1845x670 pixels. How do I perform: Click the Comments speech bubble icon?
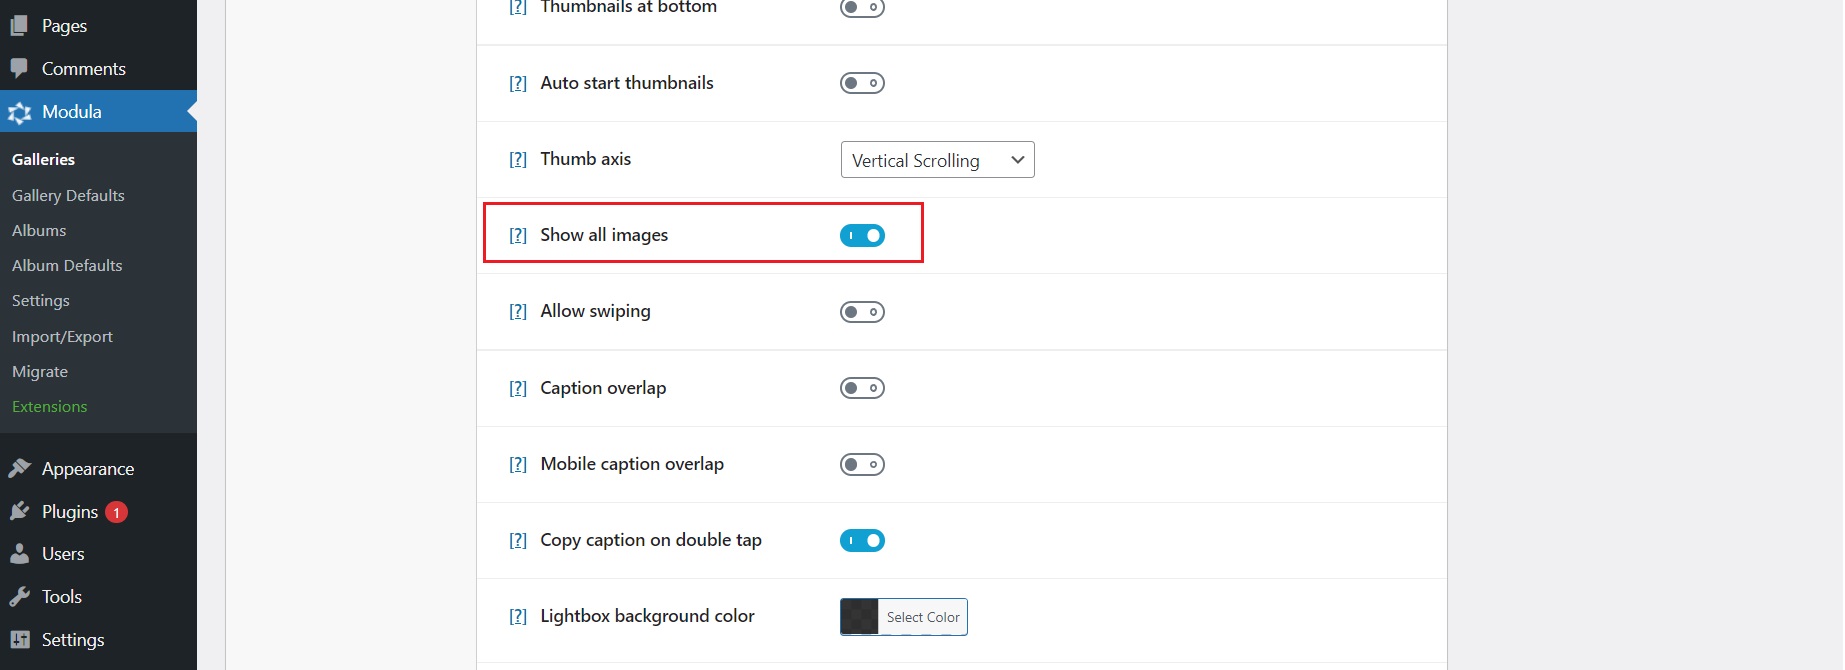20,69
